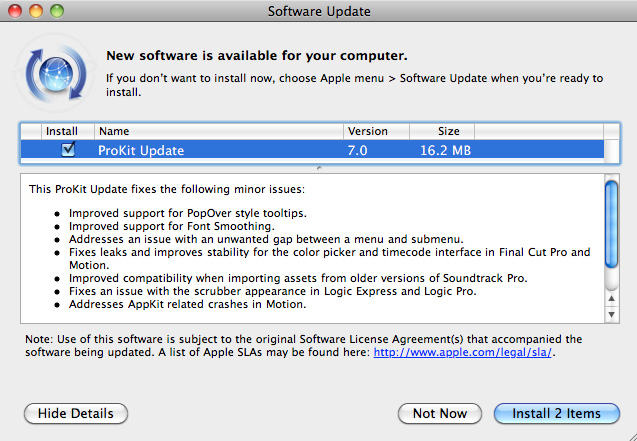Uncheck the ProKit Update install checkbox
Image resolution: width=637 pixels, height=441 pixels.
68,150
